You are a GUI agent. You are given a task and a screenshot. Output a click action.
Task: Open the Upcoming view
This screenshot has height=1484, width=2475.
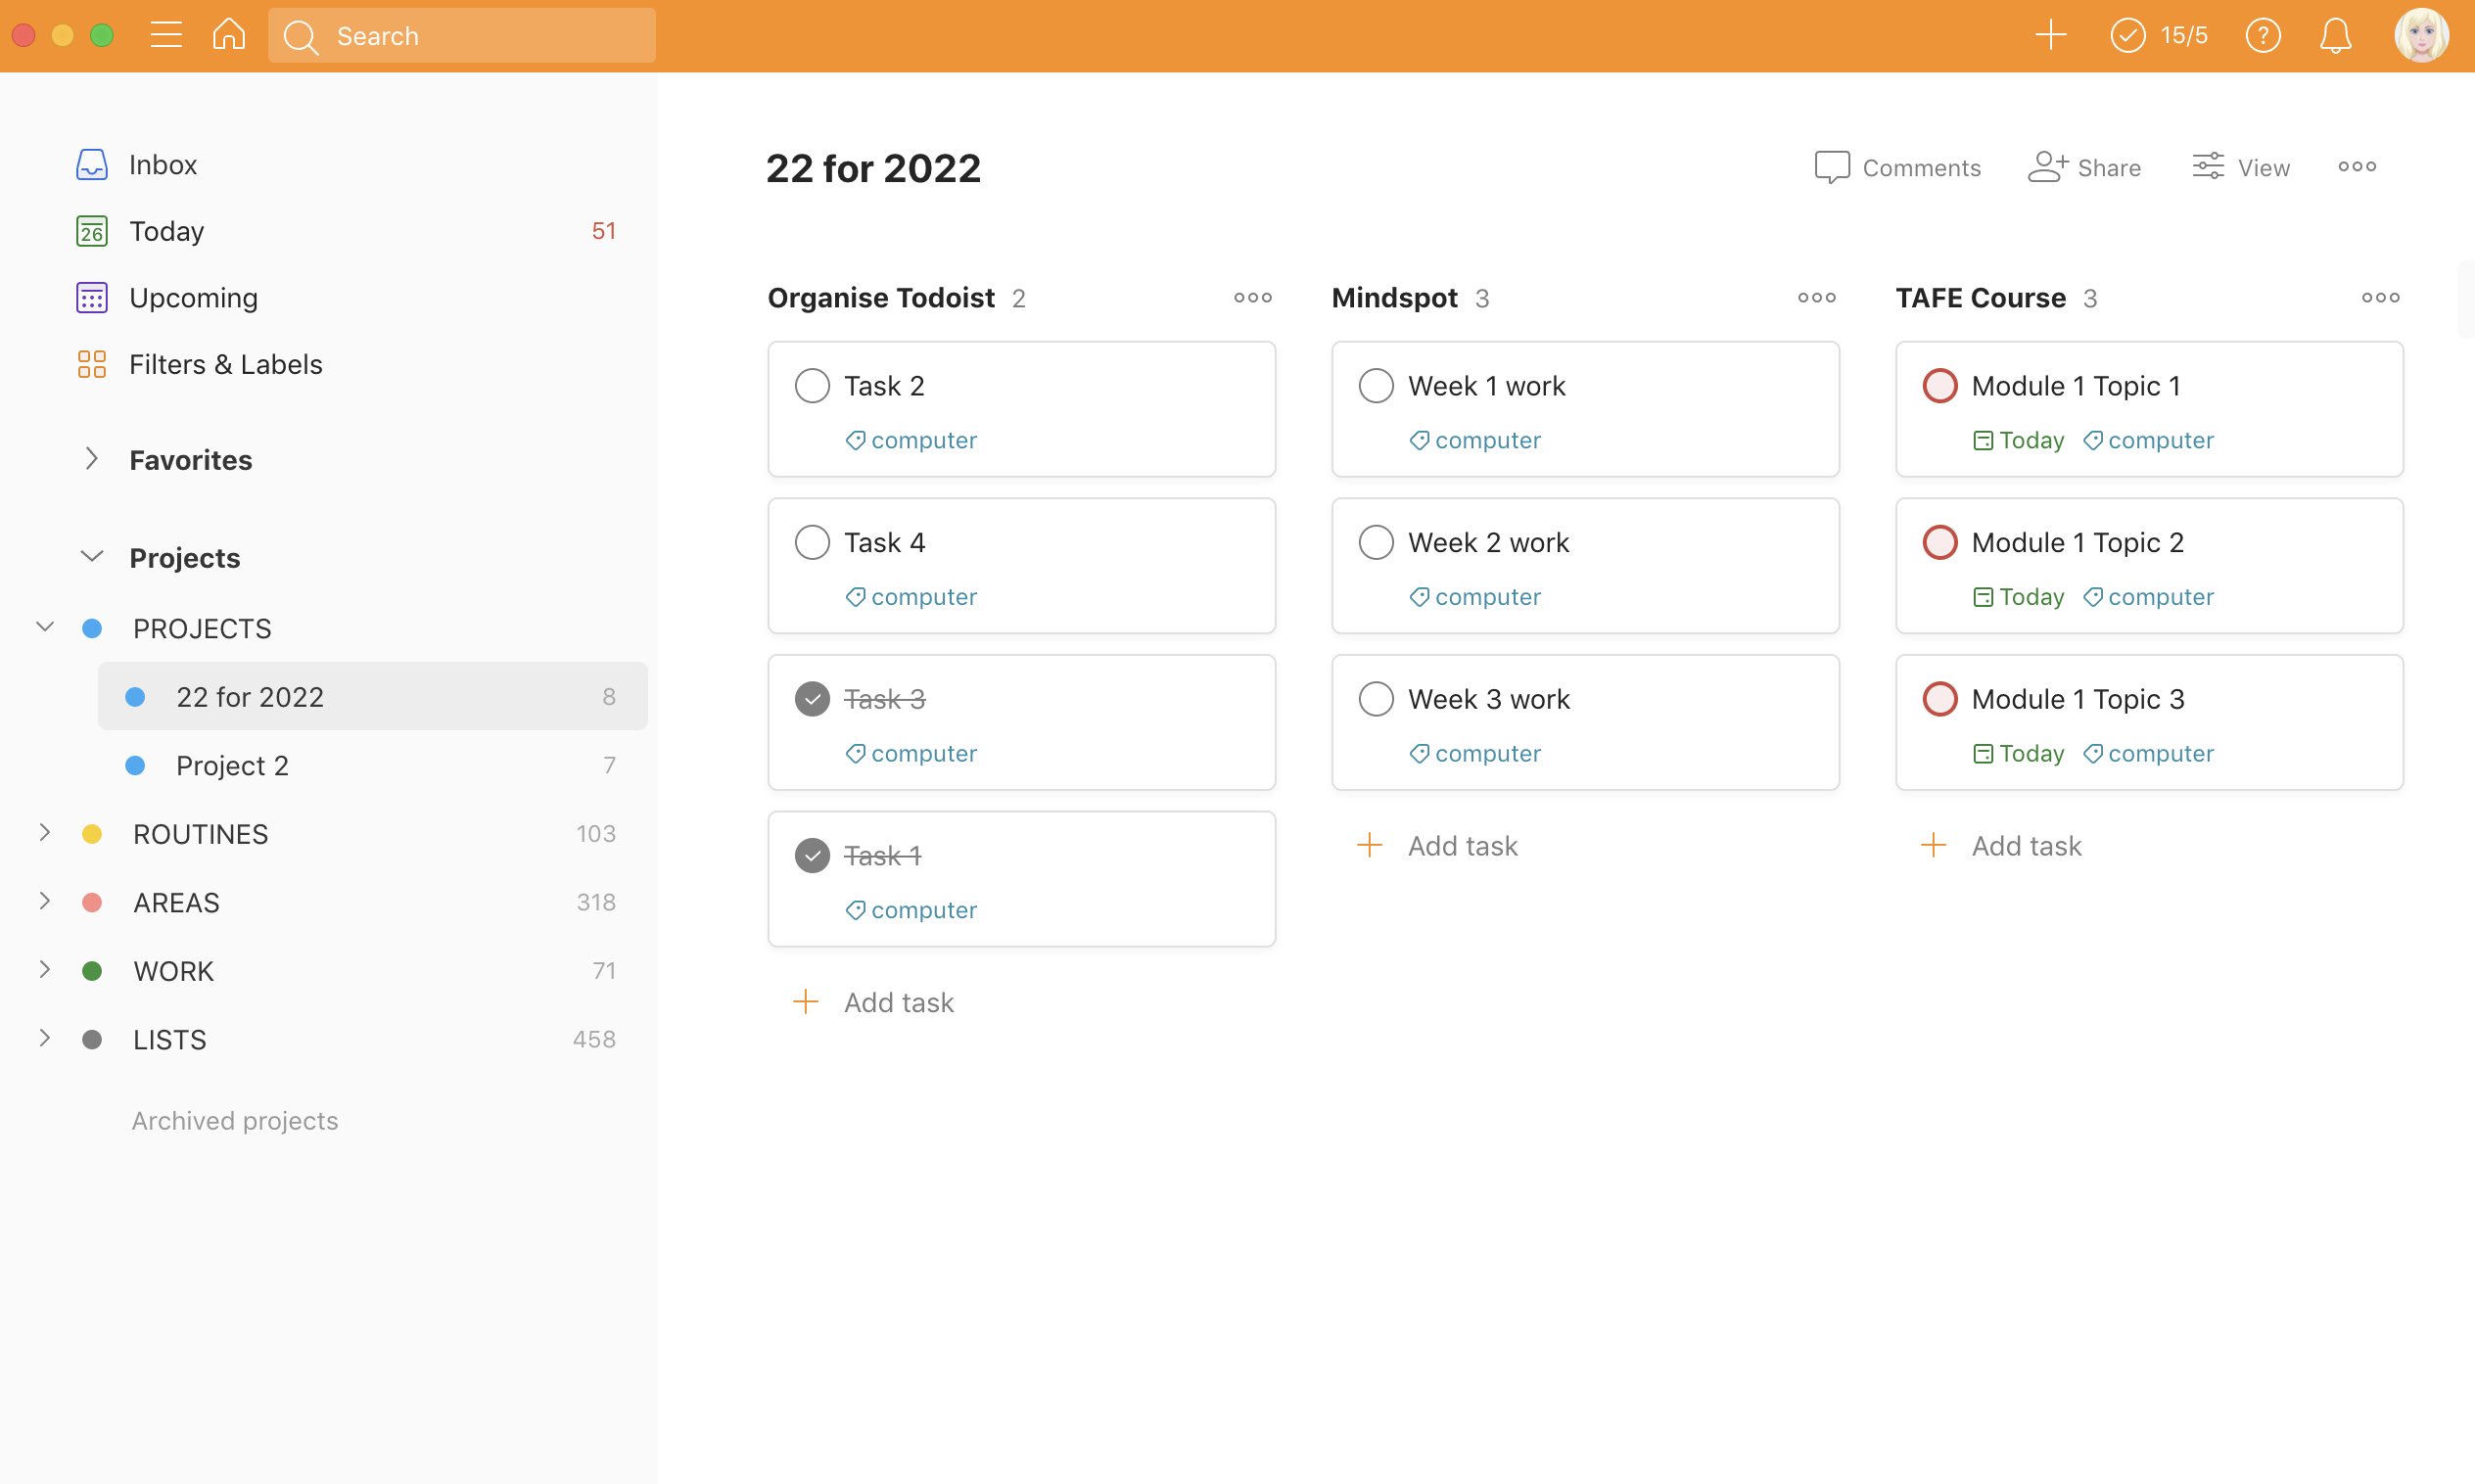(x=193, y=298)
